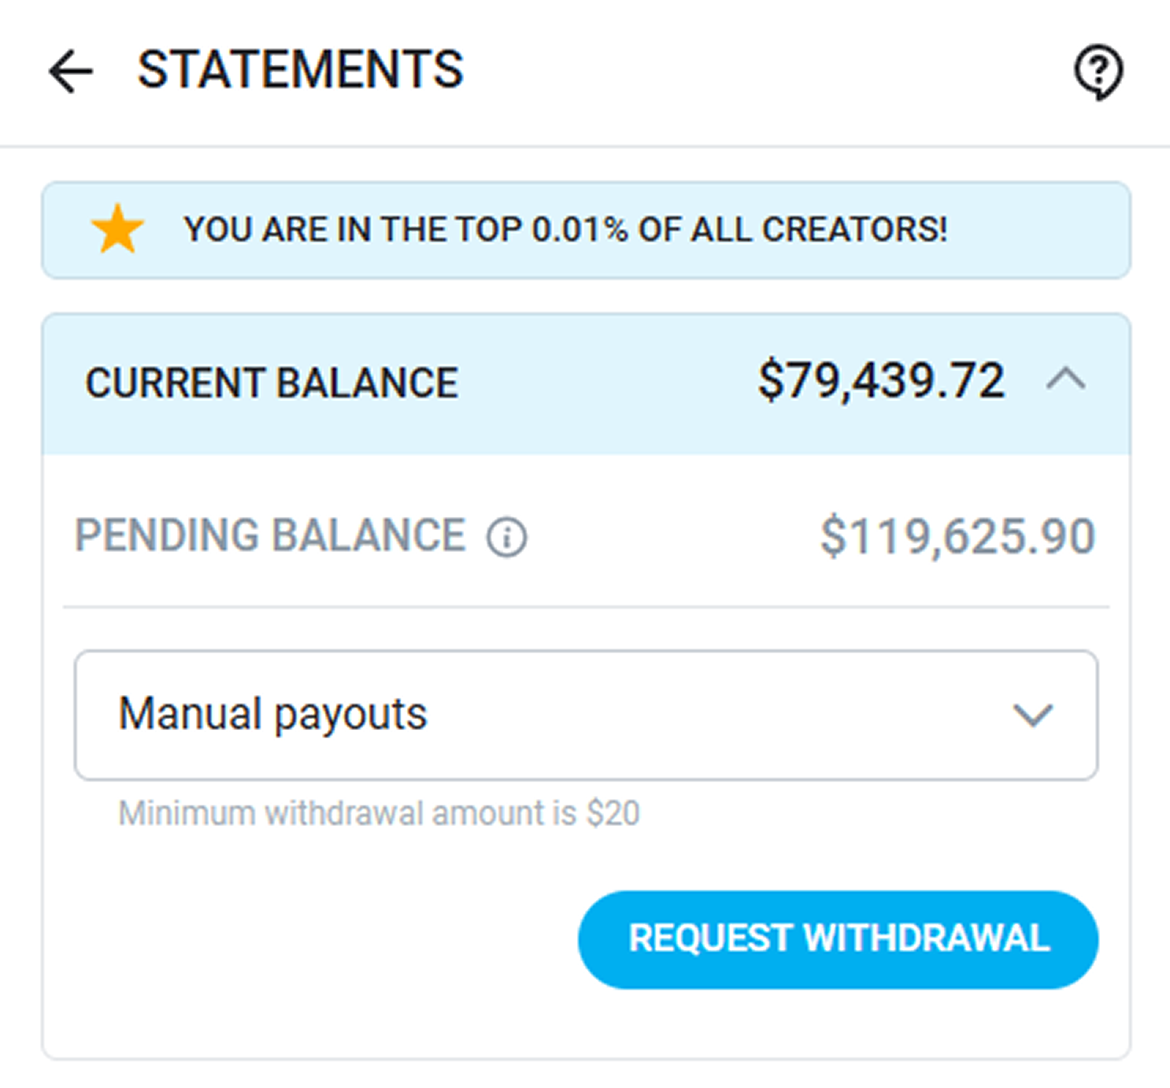Click the minimum withdrawal amount hint text

pyautogui.click(x=379, y=813)
